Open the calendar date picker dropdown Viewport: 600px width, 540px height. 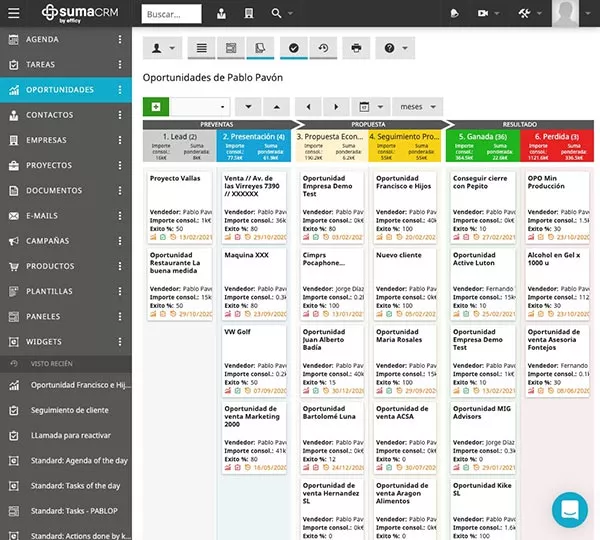click(x=371, y=107)
